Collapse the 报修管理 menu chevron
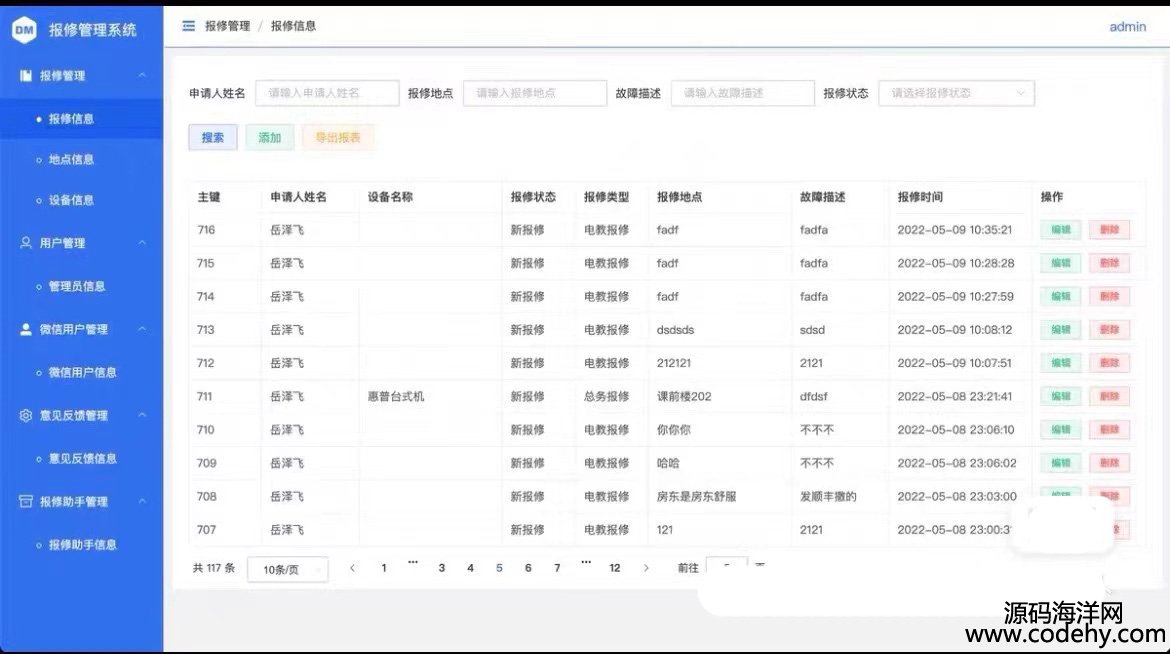The width and height of the screenshot is (1170, 654). [142, 75]
